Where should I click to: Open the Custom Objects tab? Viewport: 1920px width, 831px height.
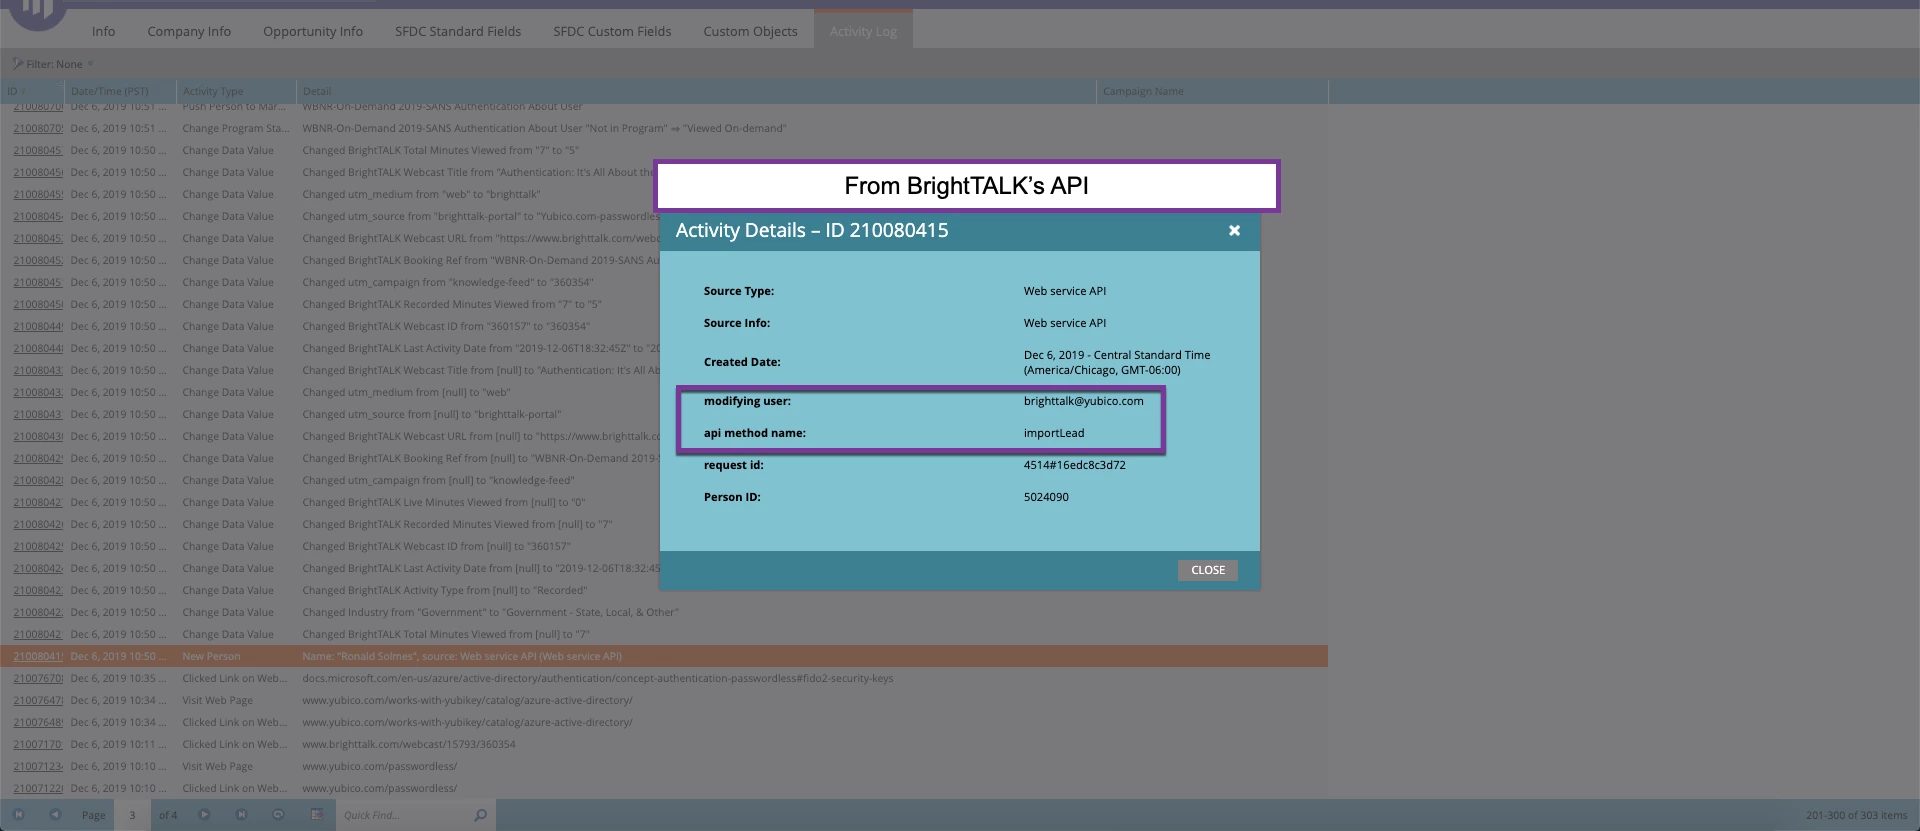(x=750, y=31)
